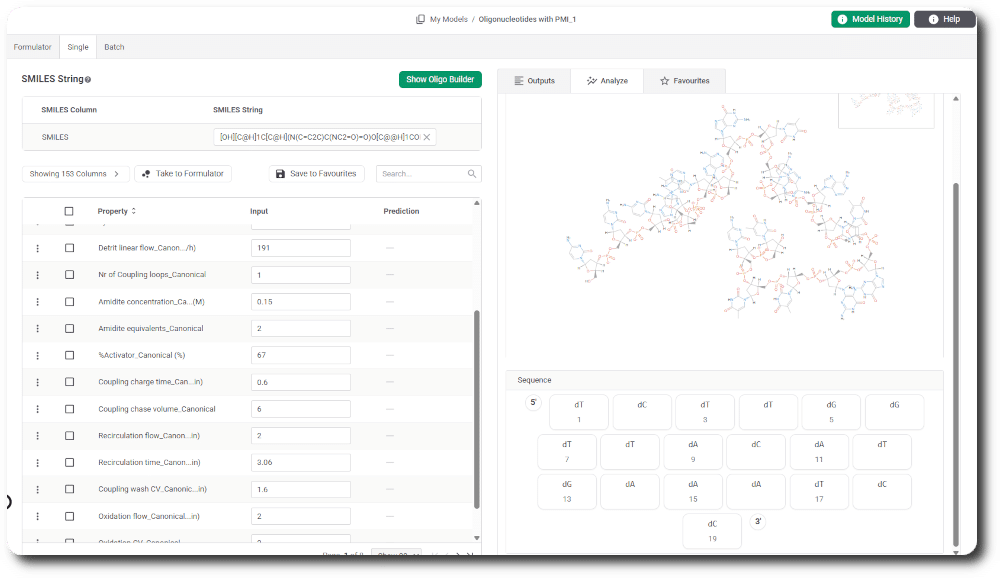Open three-dot menu for Nr of Coupling loops
This screenshot has height=578, width=1000.
(38, 275)
